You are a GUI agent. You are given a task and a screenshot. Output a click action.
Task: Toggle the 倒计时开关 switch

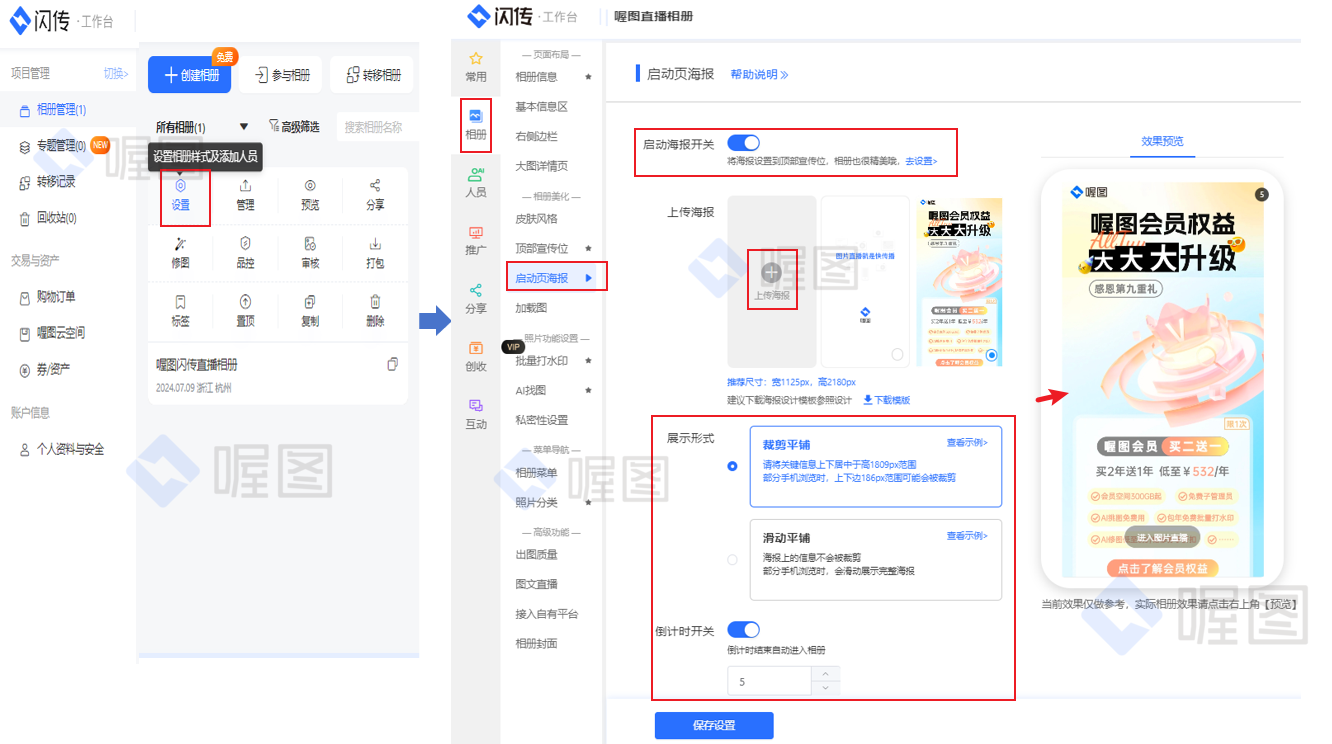coord(744,630)
